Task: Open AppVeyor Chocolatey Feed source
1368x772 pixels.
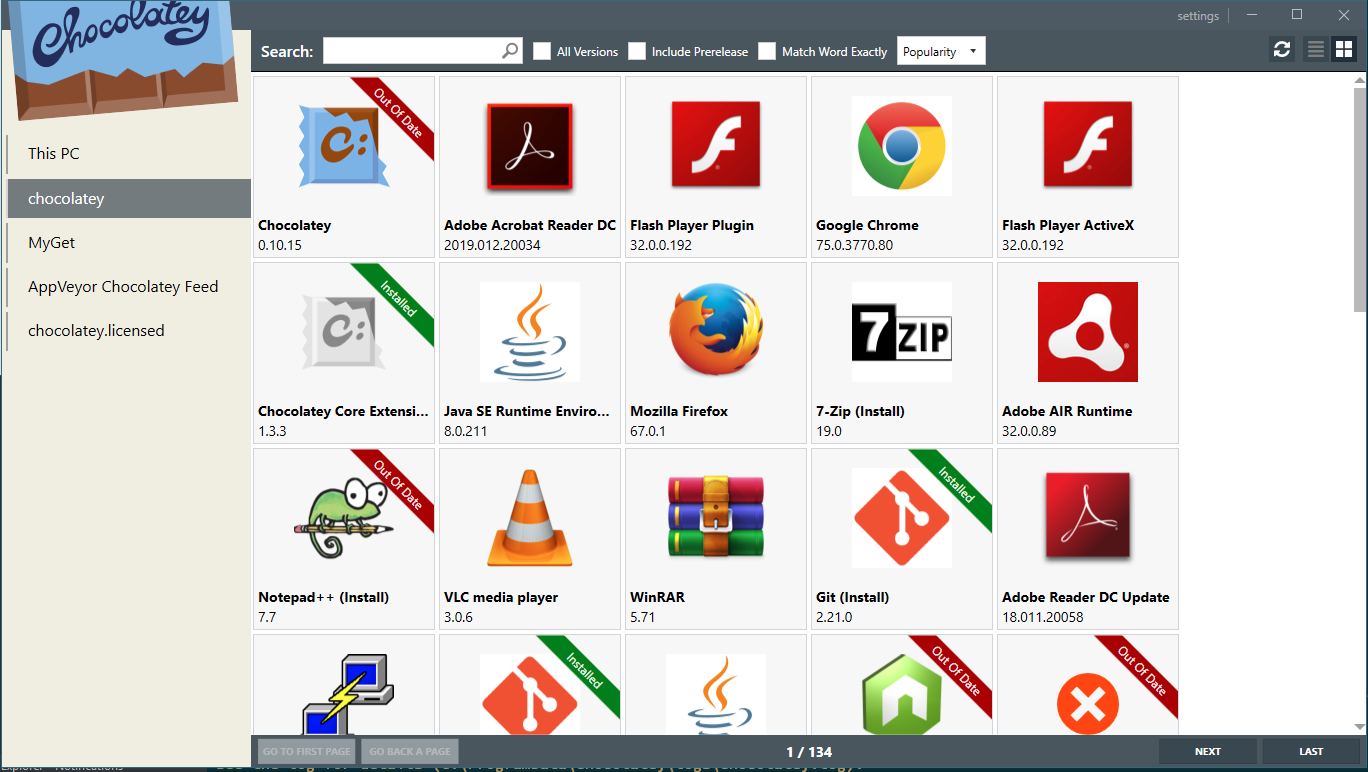Action: tap(128, 286)
